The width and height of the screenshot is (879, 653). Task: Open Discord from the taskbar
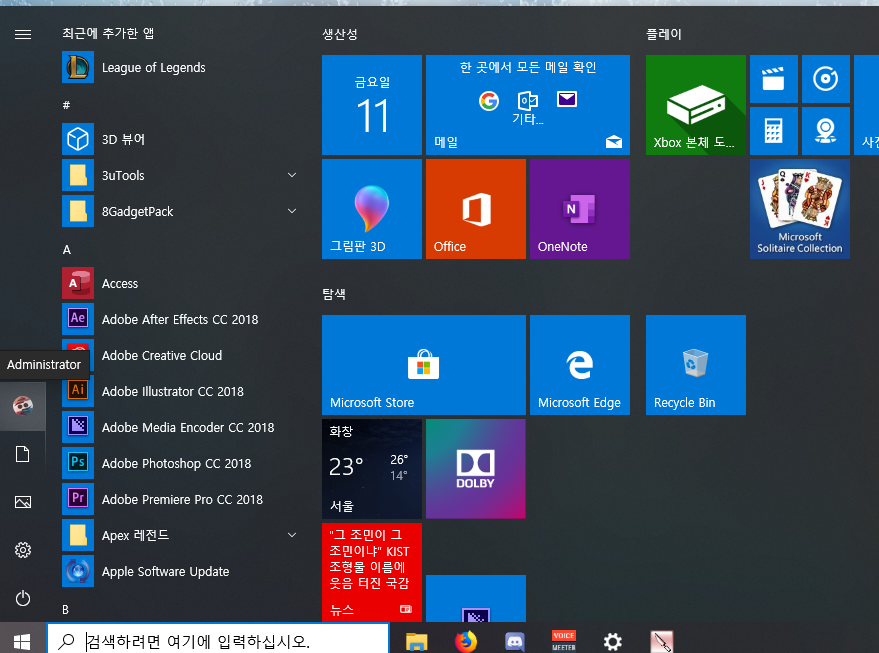click(515, 641)
